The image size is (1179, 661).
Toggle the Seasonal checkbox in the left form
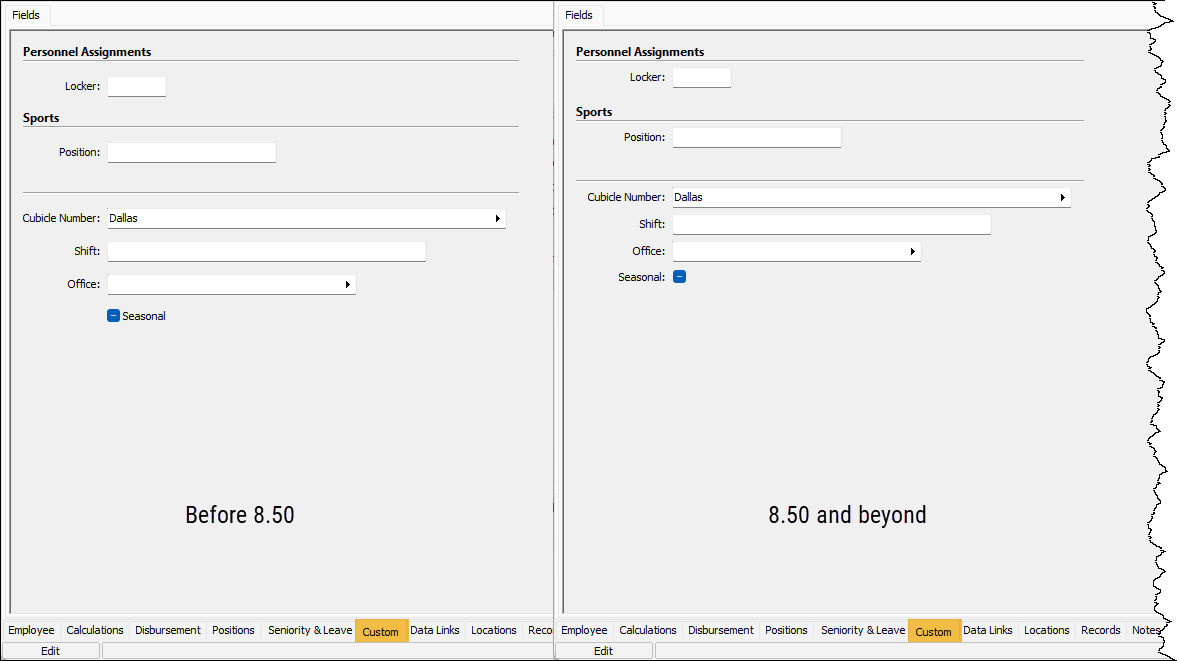coord(113,315)
